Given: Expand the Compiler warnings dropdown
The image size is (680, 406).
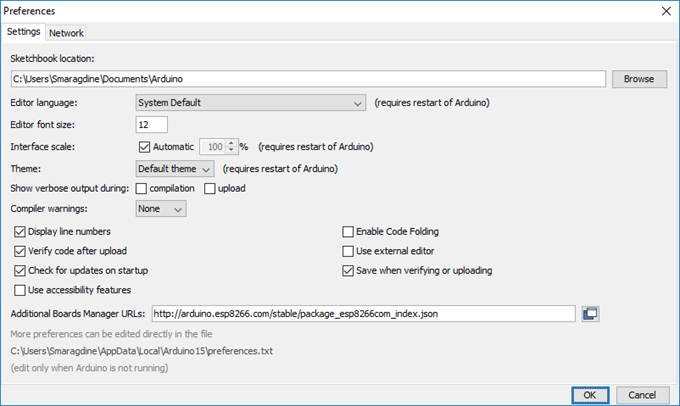Looking at the screenshot, I should (x=161, y=209).
